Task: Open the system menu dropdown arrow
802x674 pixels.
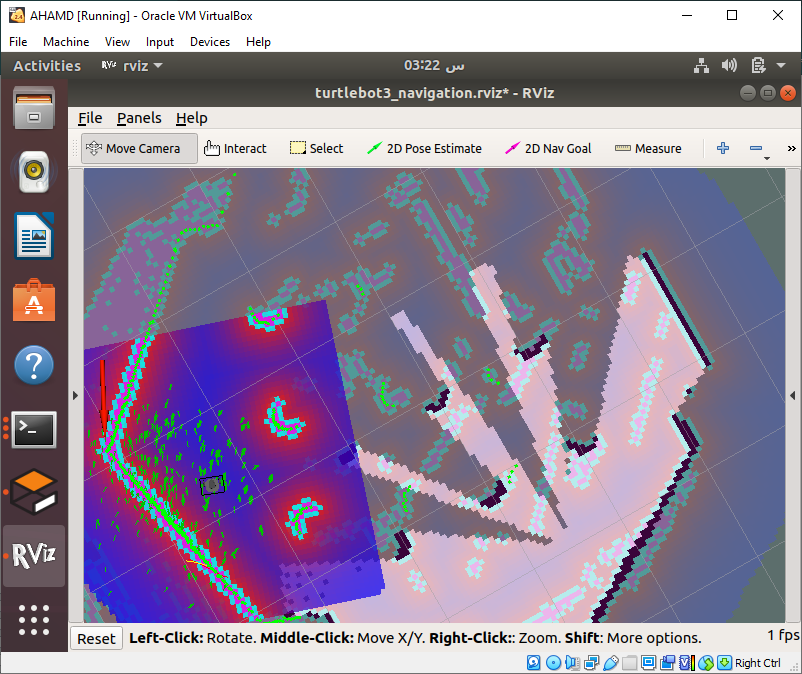Action: pos(781,66)
